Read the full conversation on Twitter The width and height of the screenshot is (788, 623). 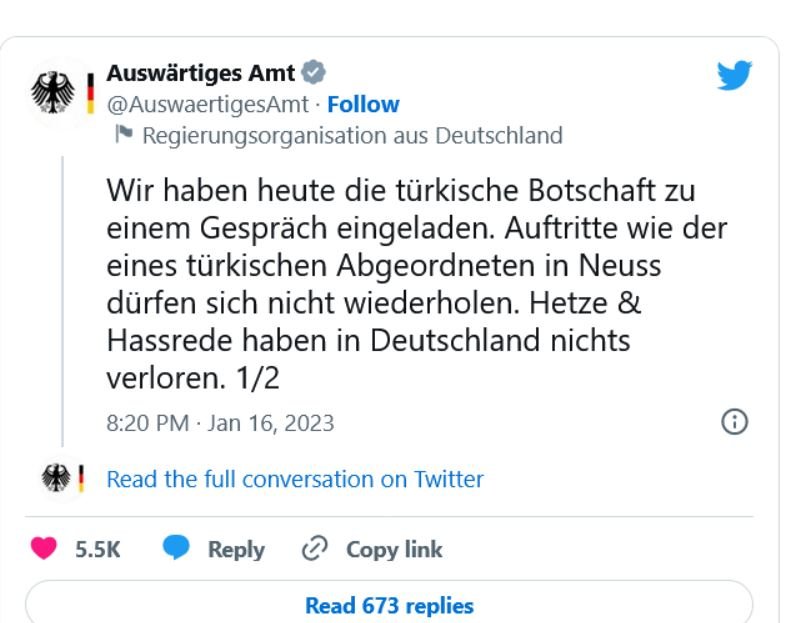pyautogui.click(x=295, y=479)
